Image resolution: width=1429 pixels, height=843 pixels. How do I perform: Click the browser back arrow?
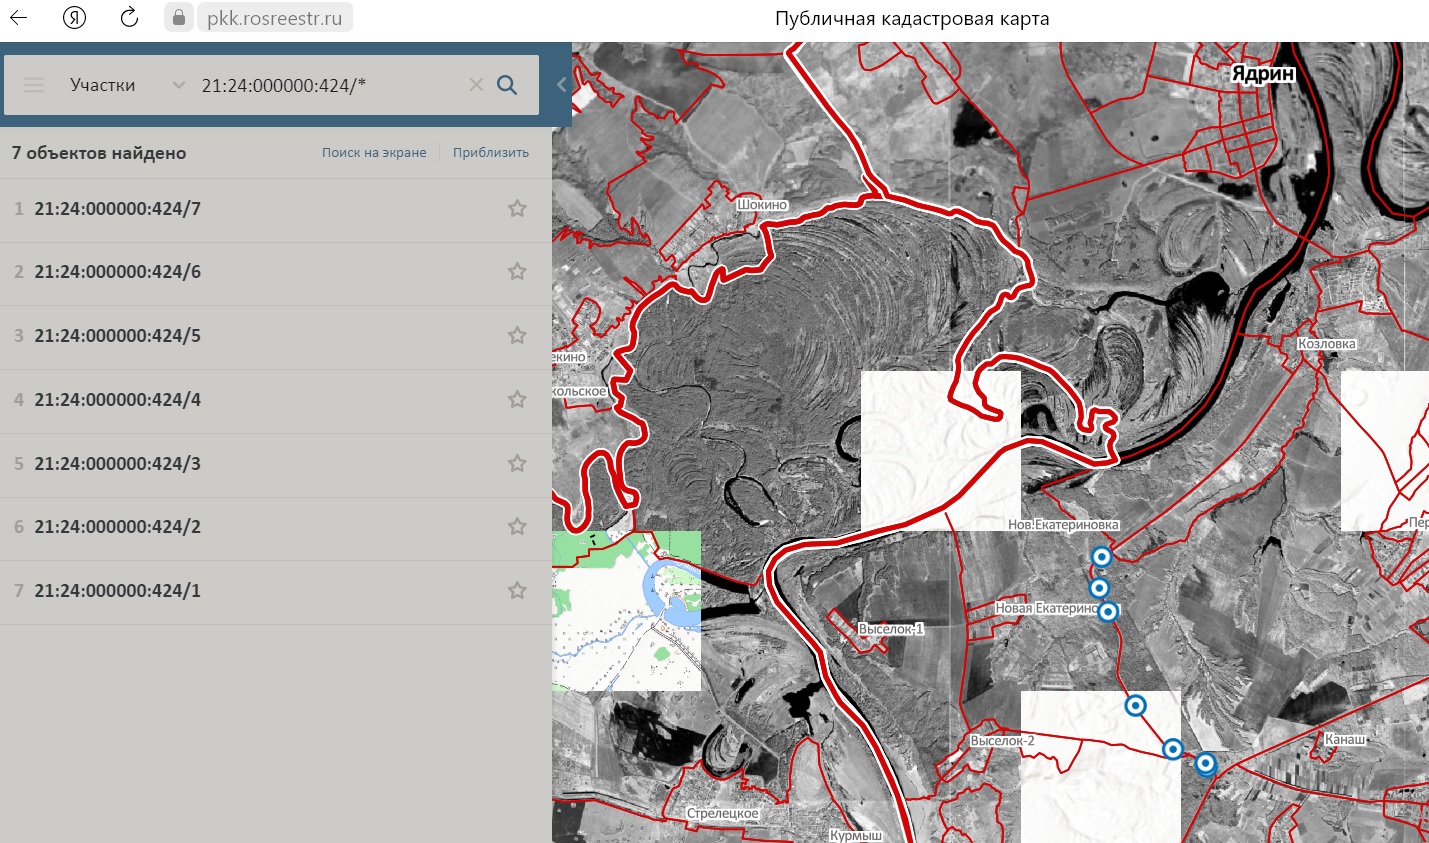tap(19, 18)
